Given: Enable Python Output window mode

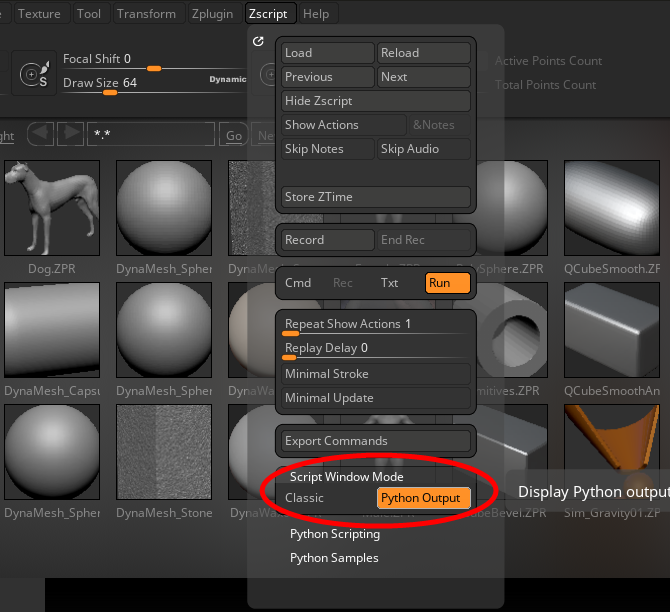Looking at the screenshot, I should (422, 498).
